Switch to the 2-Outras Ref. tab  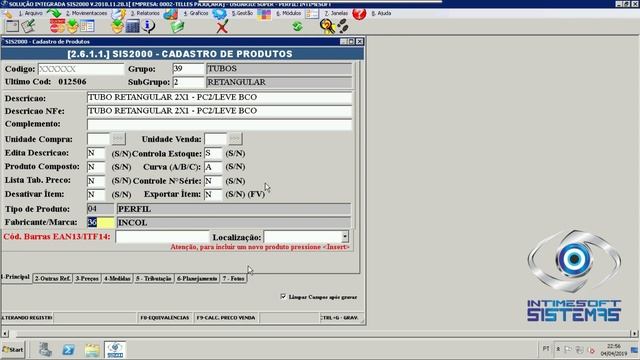point(53,278)
